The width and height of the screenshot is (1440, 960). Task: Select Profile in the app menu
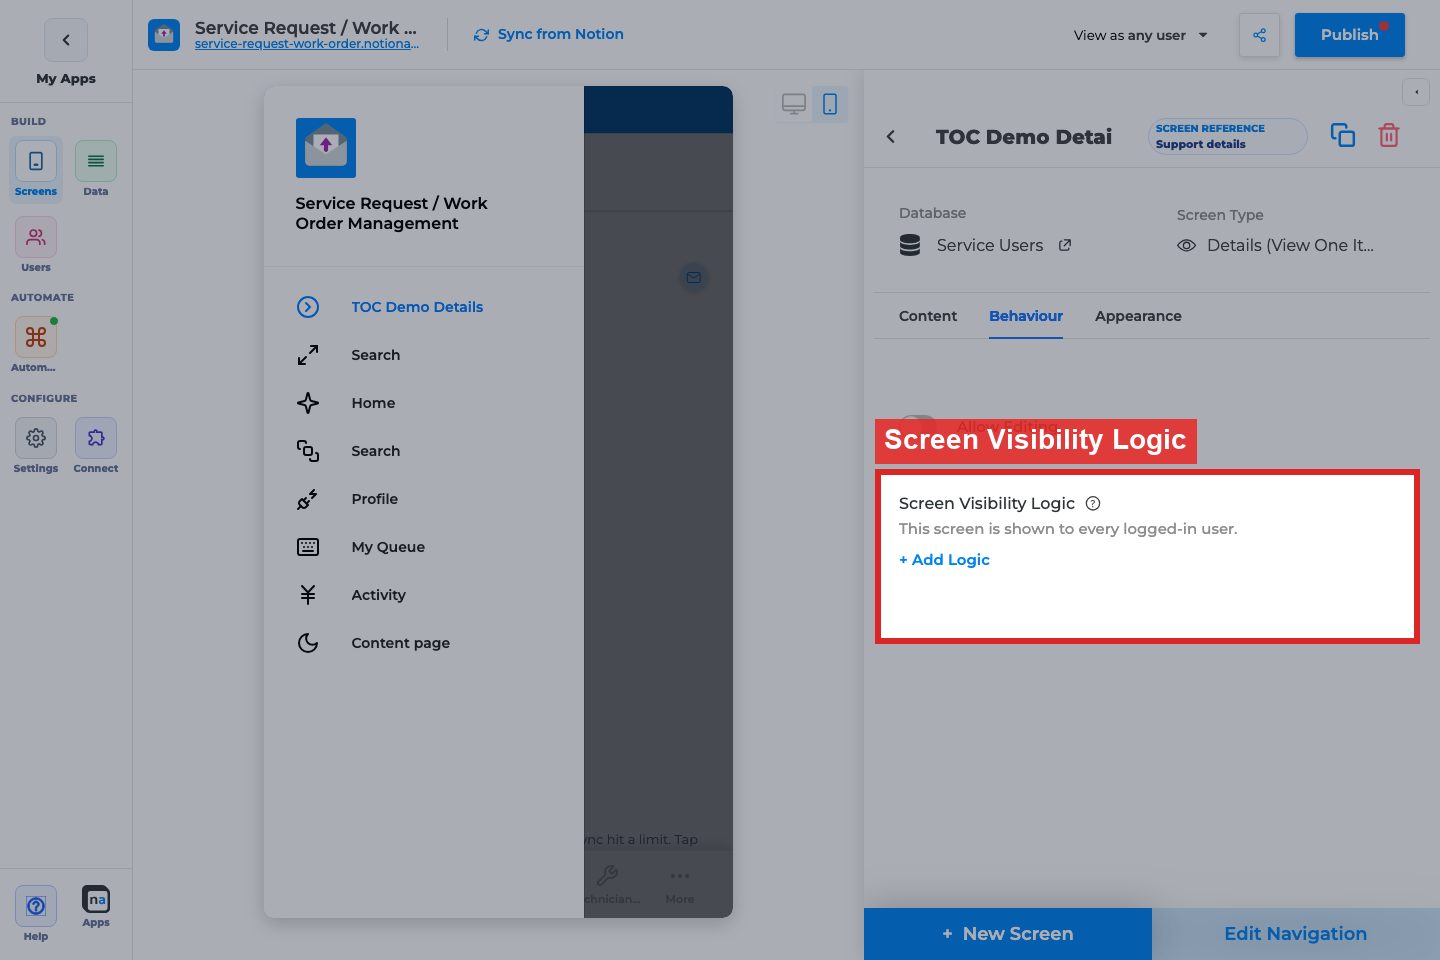click(x=424, y=499)
